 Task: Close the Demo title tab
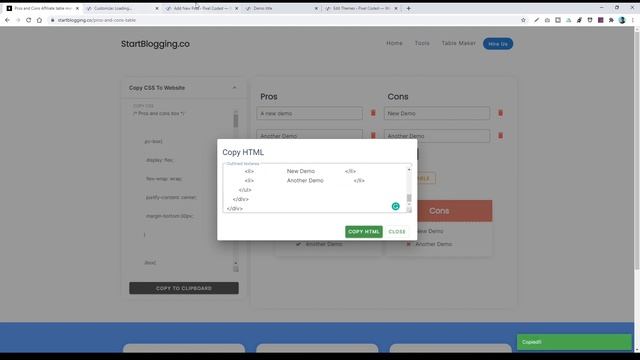click(x=316, y=8)
